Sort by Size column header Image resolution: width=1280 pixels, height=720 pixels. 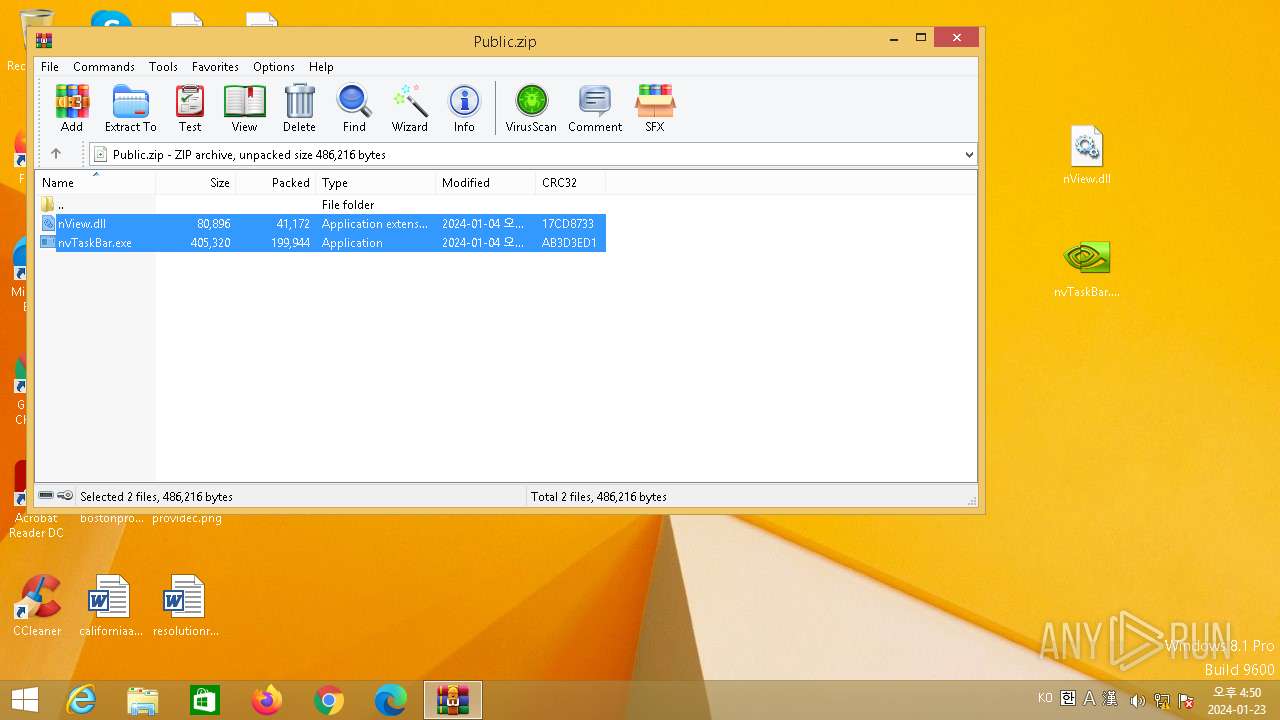[196, 183]
